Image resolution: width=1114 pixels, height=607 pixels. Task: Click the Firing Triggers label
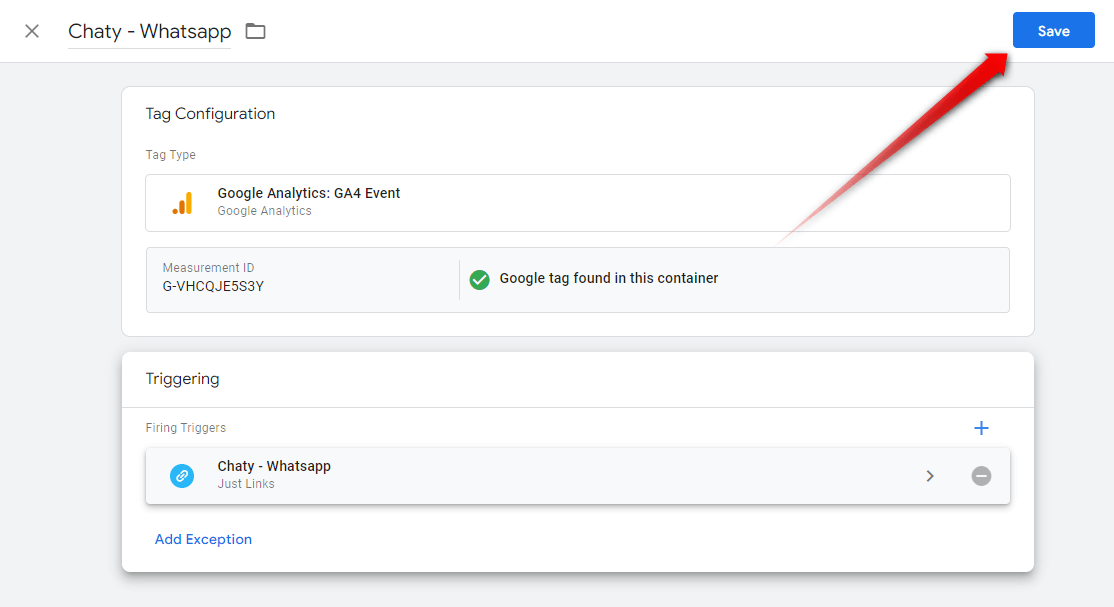185,428
